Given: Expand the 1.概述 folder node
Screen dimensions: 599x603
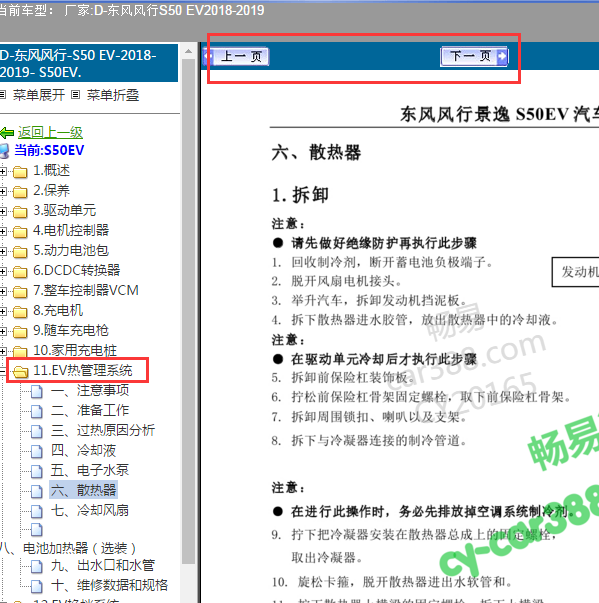Looking at the screenshot, I should point(3,172).
